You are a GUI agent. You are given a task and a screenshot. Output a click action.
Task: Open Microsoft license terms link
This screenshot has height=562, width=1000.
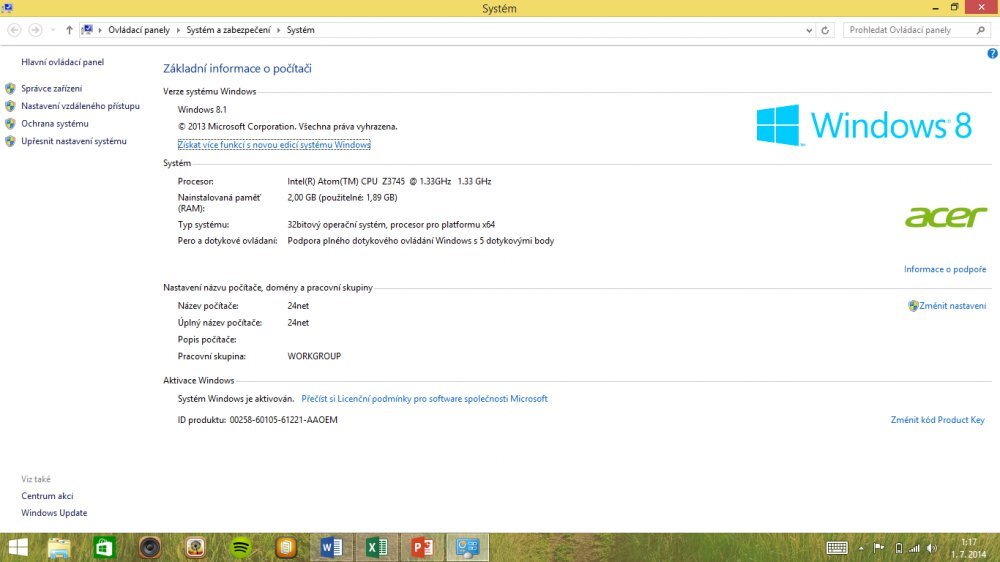tap(424, 399)
